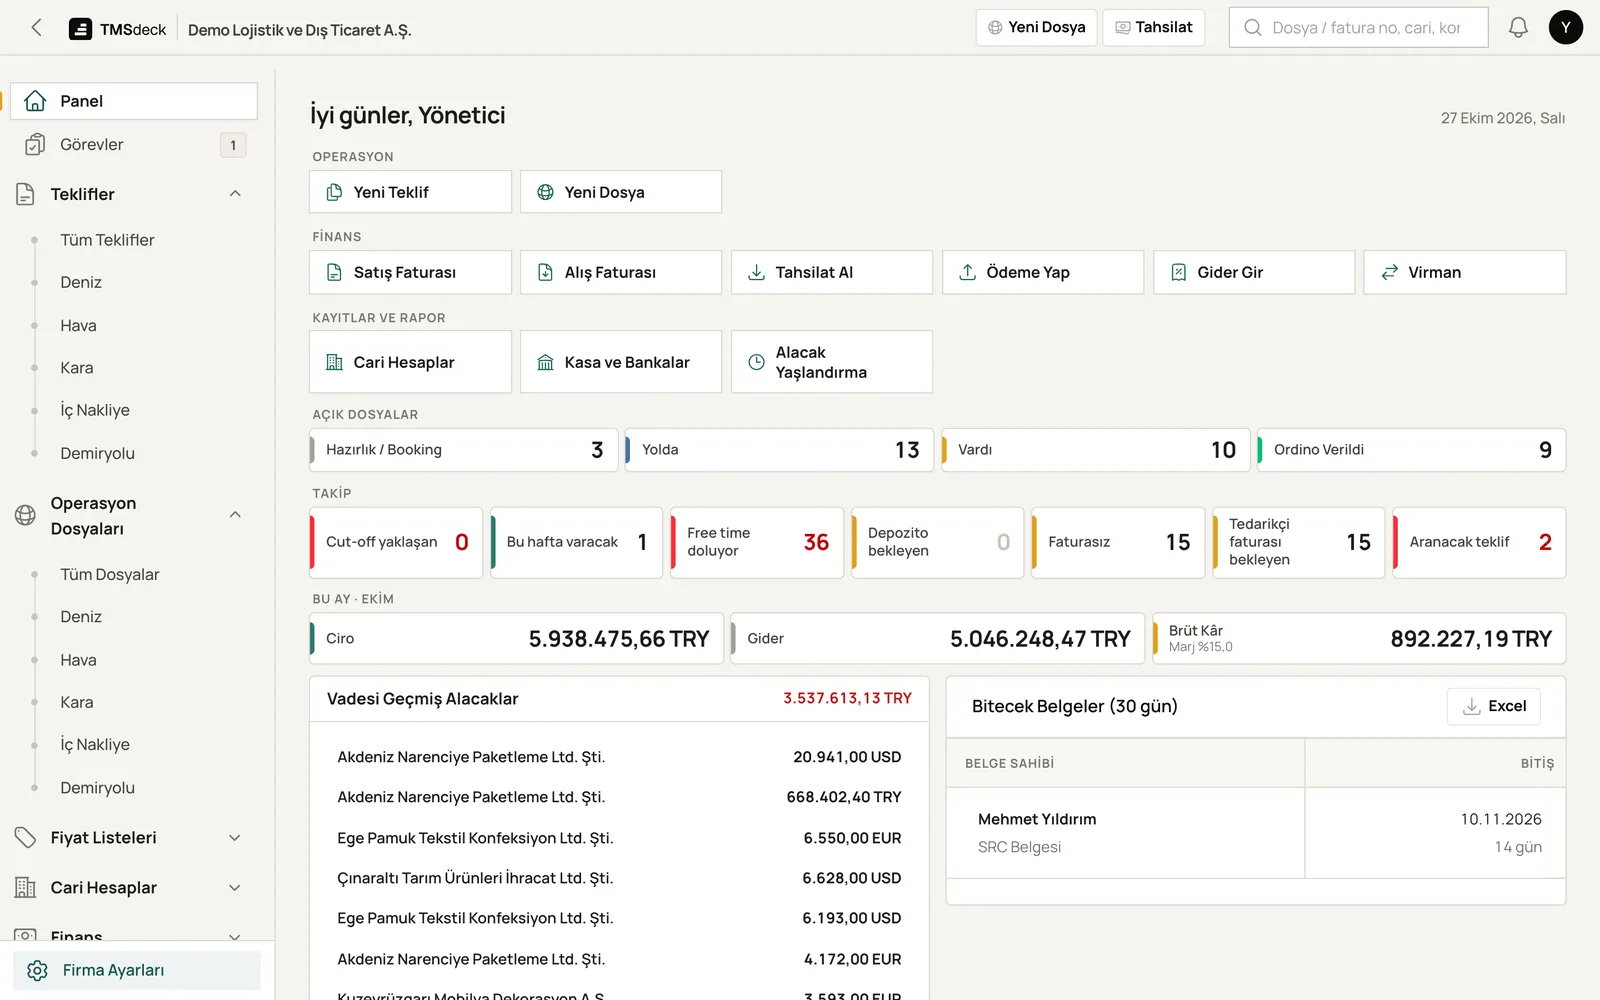Click the Görevler badge showing 1
The height and width of the screenshot is (1000, 1600).
click(x=233, y=145)
